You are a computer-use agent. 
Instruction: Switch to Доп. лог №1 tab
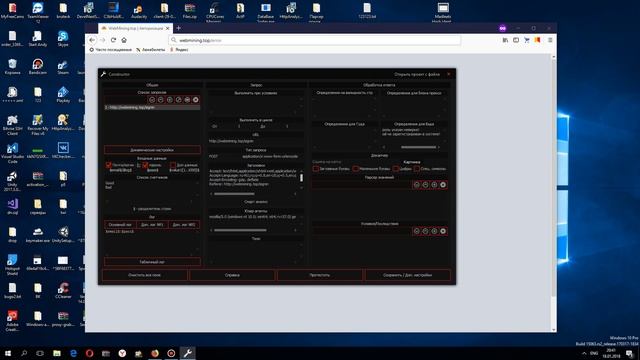click(152, 224)
